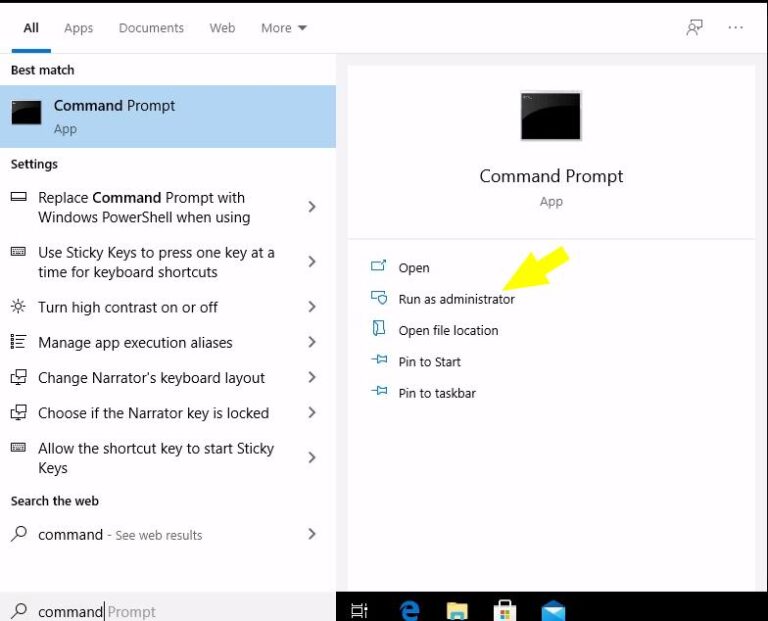The width and height of the screenshot is (768, 621).
Task: Expand arrow for high contrast result
Action: pos(312,307)
